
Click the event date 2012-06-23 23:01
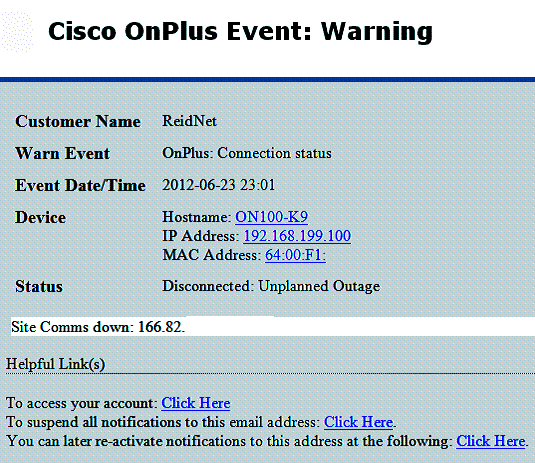click(218, 185)
